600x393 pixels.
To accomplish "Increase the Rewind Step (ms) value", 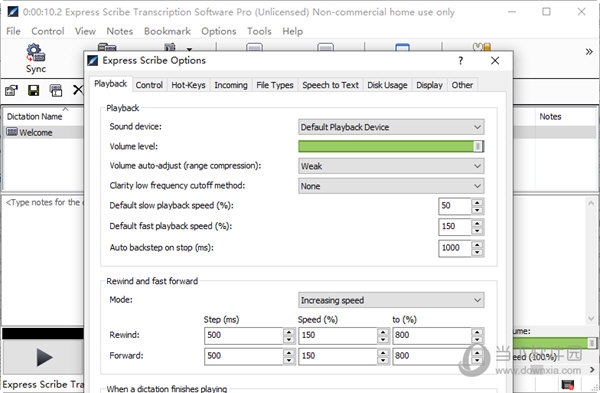I will (x=289, y=331).
